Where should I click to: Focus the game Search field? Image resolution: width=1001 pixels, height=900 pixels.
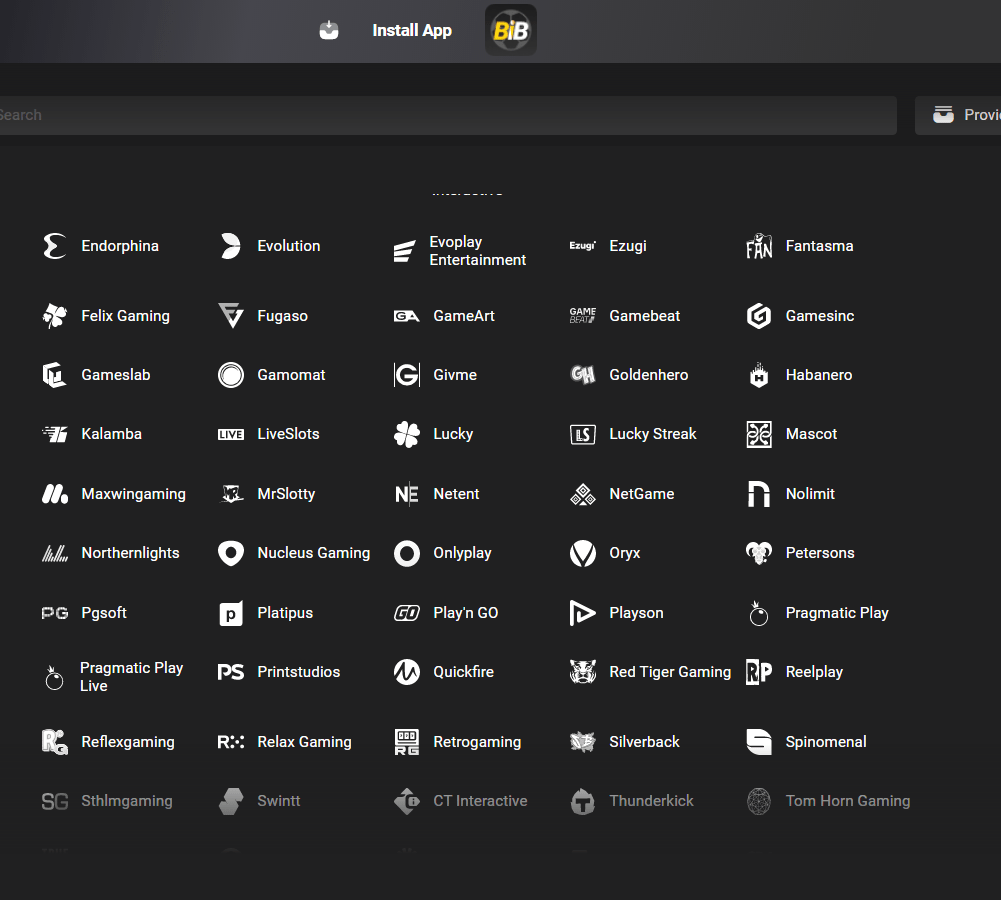(x=448, y=115)
